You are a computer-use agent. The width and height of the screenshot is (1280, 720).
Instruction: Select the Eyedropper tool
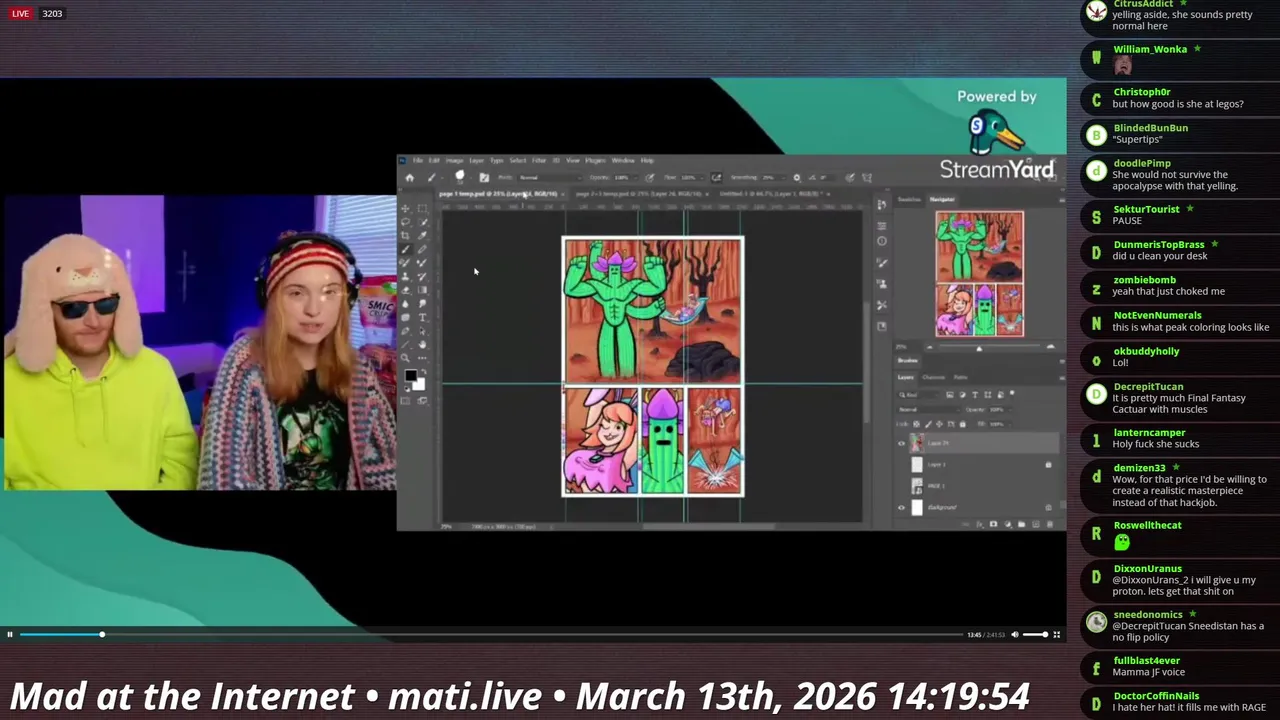point(422,236)
